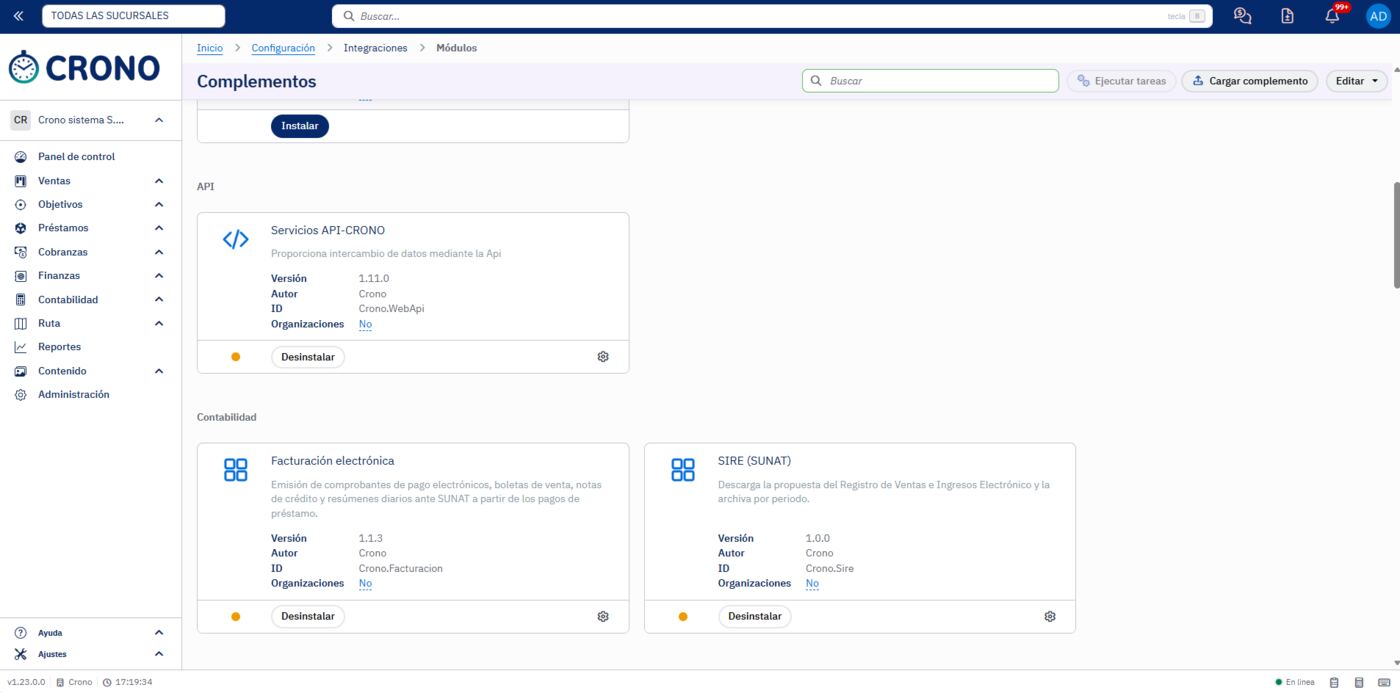Click the Ejecutar tareas button
1400x693 pixels.
1120,81
